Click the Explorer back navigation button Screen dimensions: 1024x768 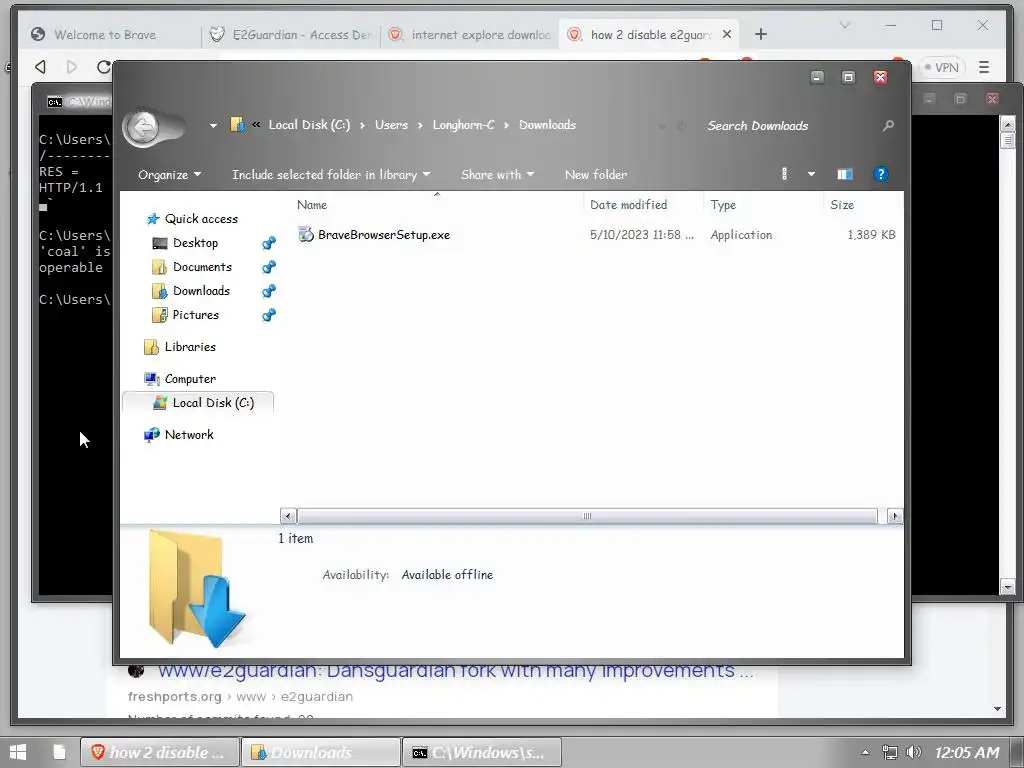tap(144, 127)
